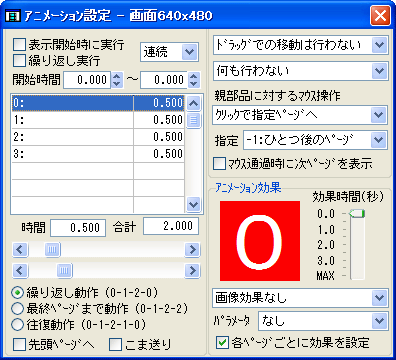Select page row 2: in the list
The height and width of the screenshot is (360, 396).
(98, 137)
